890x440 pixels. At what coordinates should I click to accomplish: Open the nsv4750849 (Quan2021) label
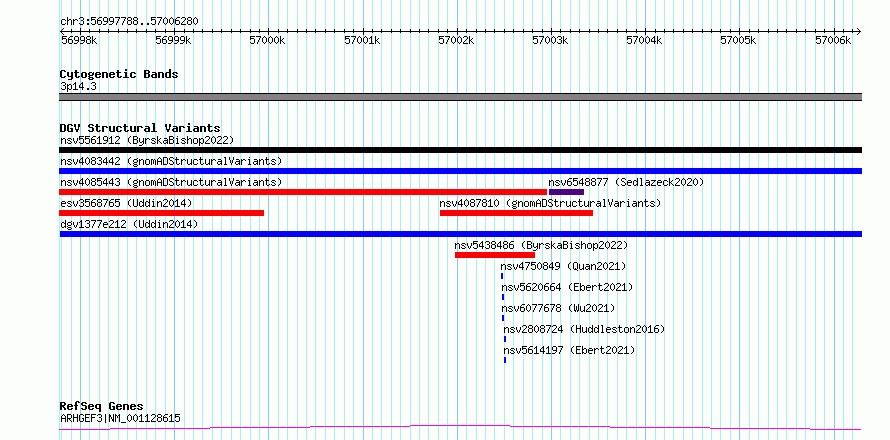pyautogui.click(x=563, y=266)
